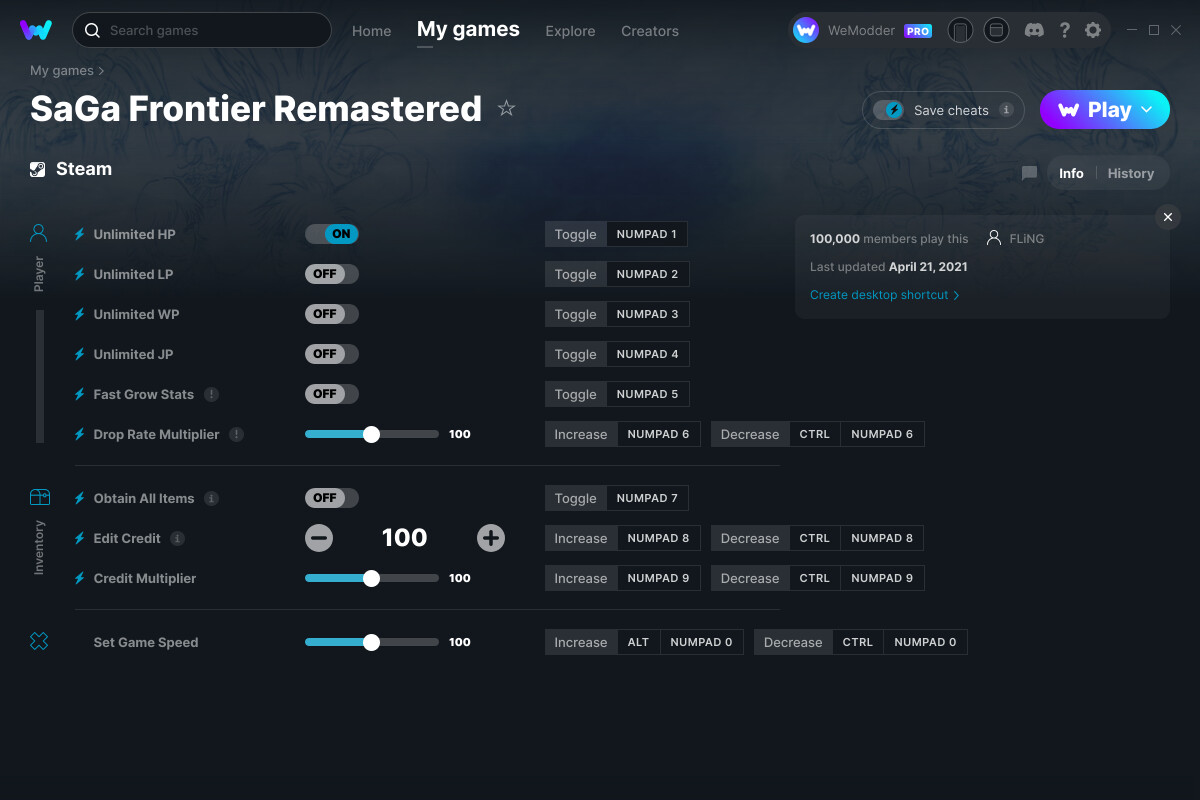The image size is (1200, 800).
Task: Increase Edit Credit with plus button
Action: click(491, 538)
